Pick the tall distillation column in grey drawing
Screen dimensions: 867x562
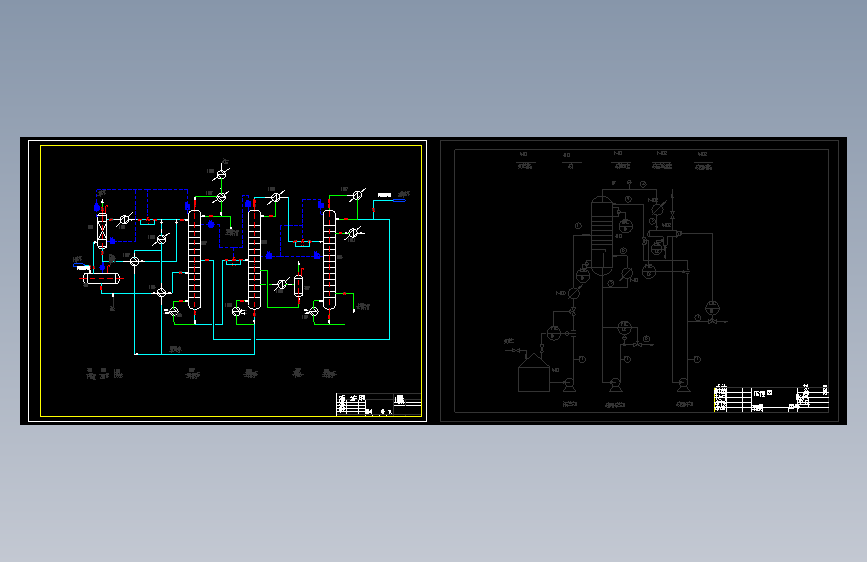pos(602,236)
